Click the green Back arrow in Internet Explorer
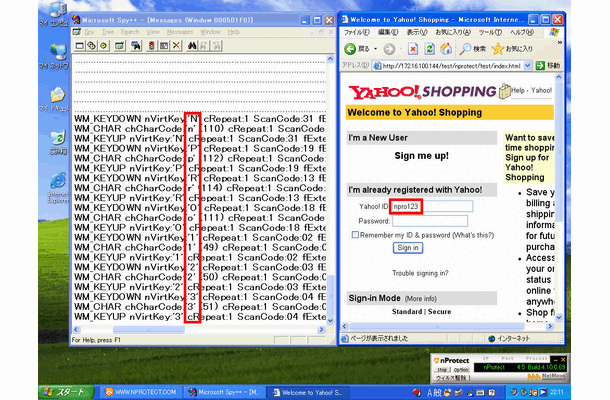This screenshot has height=400, width=610. (350, 49)
